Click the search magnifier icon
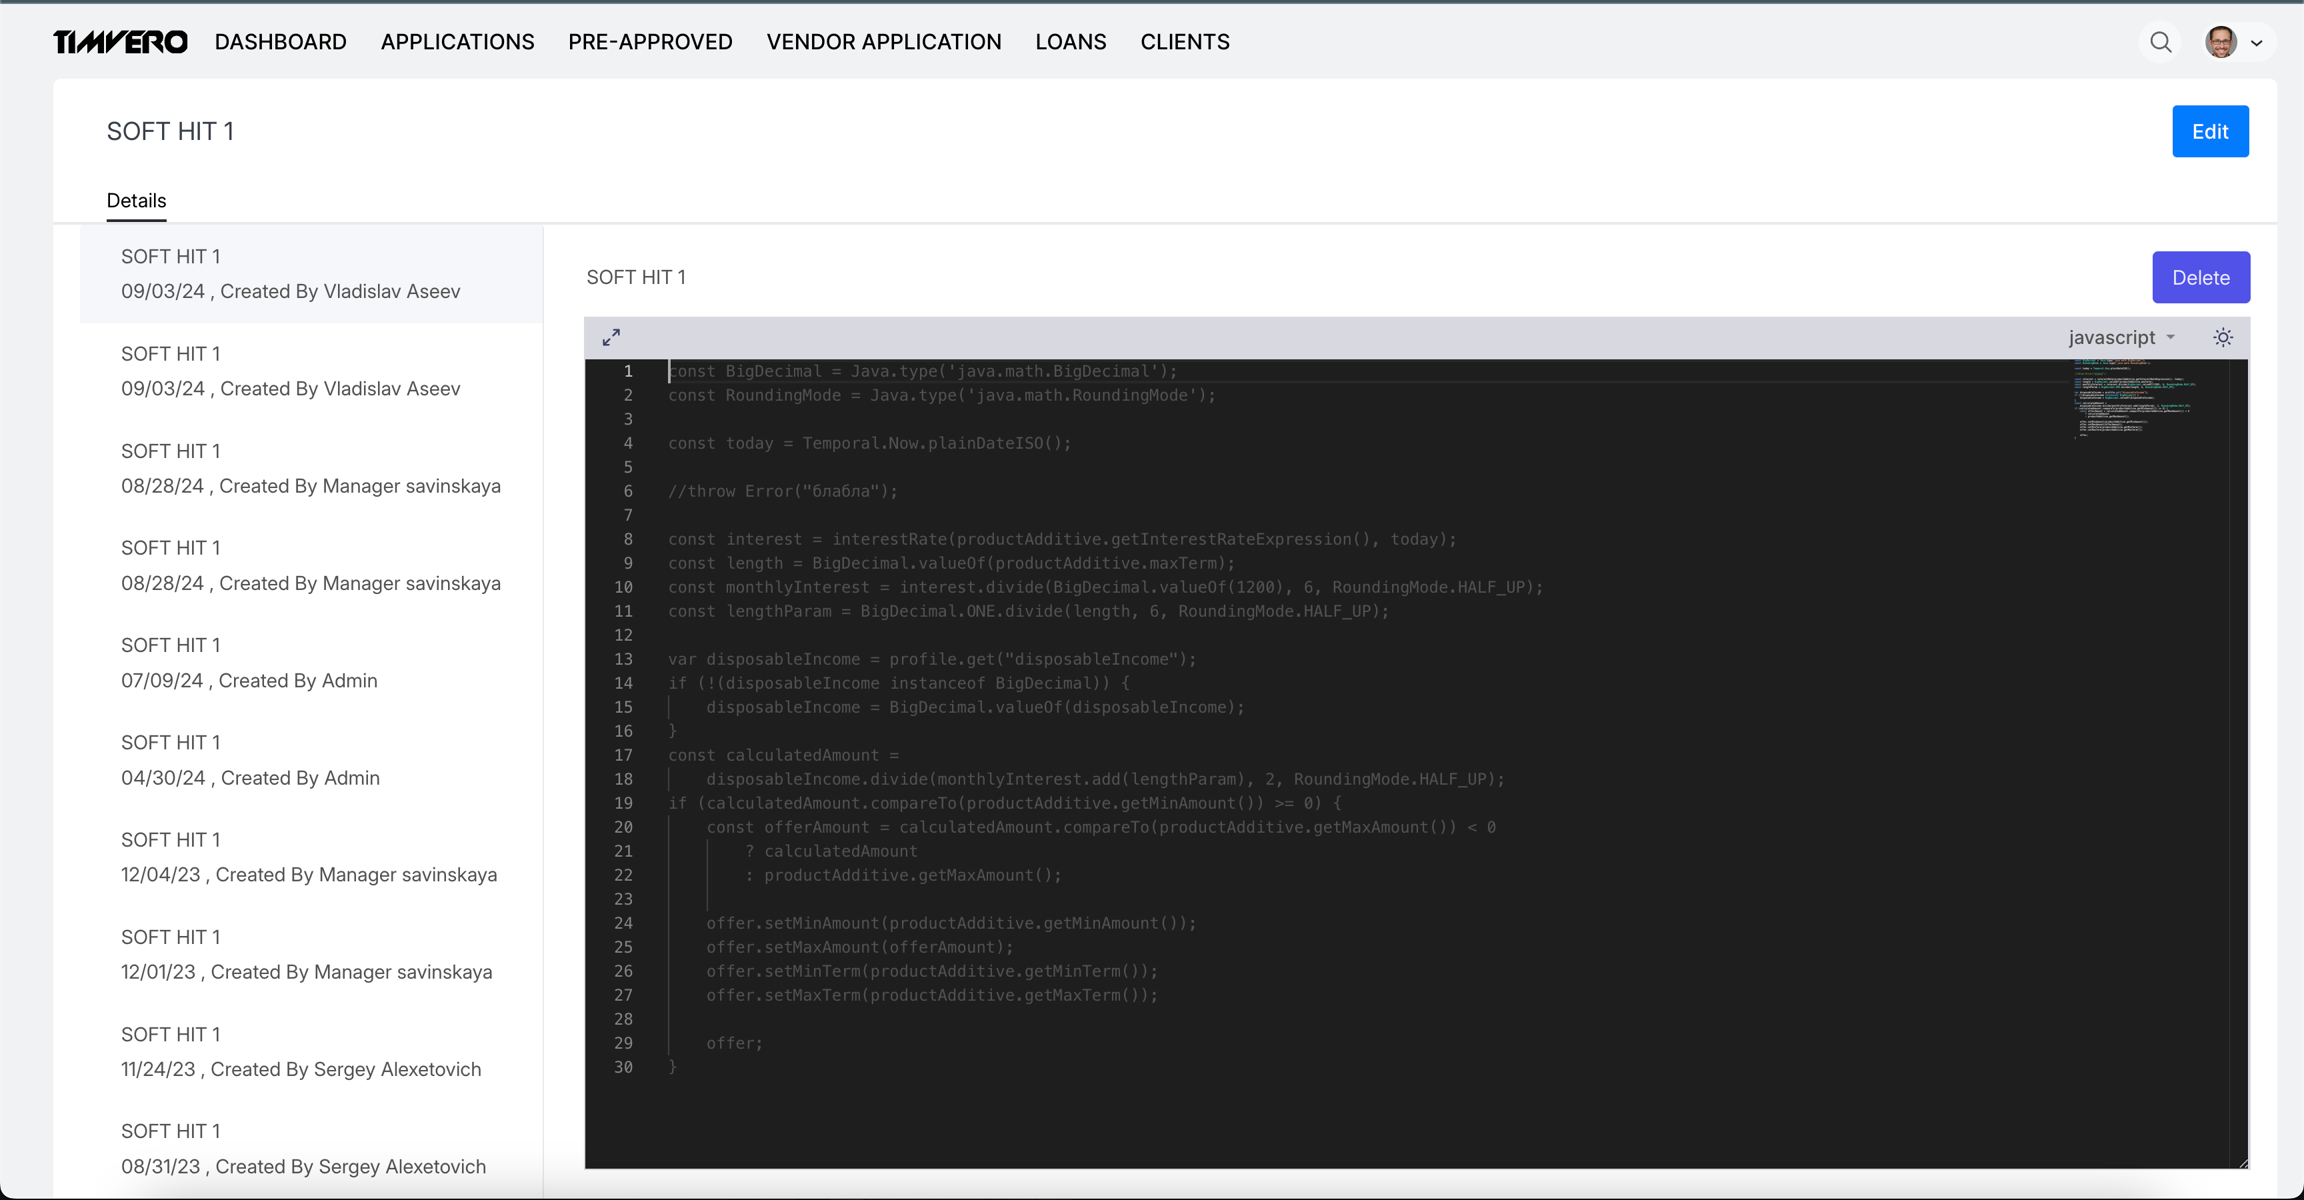Screen dimensions: 2304x1200 pos(2161,42)
